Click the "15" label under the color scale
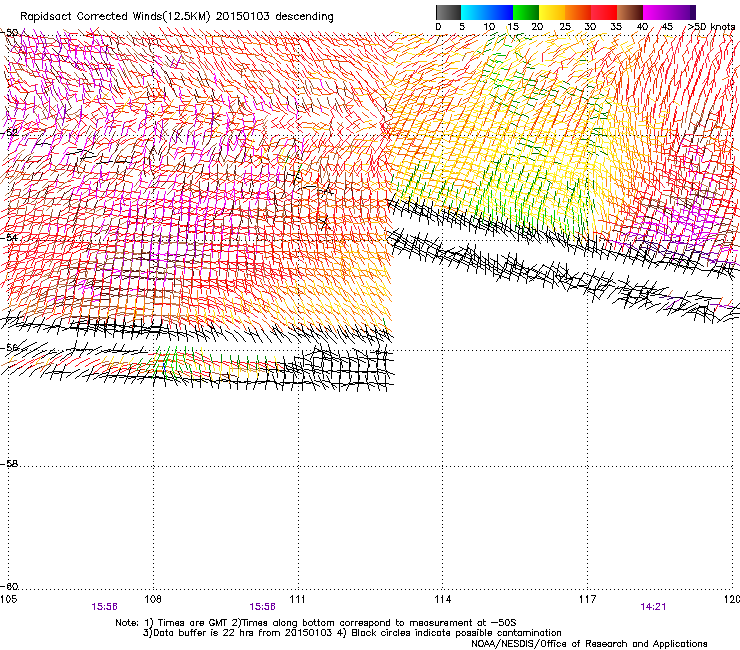 coord(513,27)
